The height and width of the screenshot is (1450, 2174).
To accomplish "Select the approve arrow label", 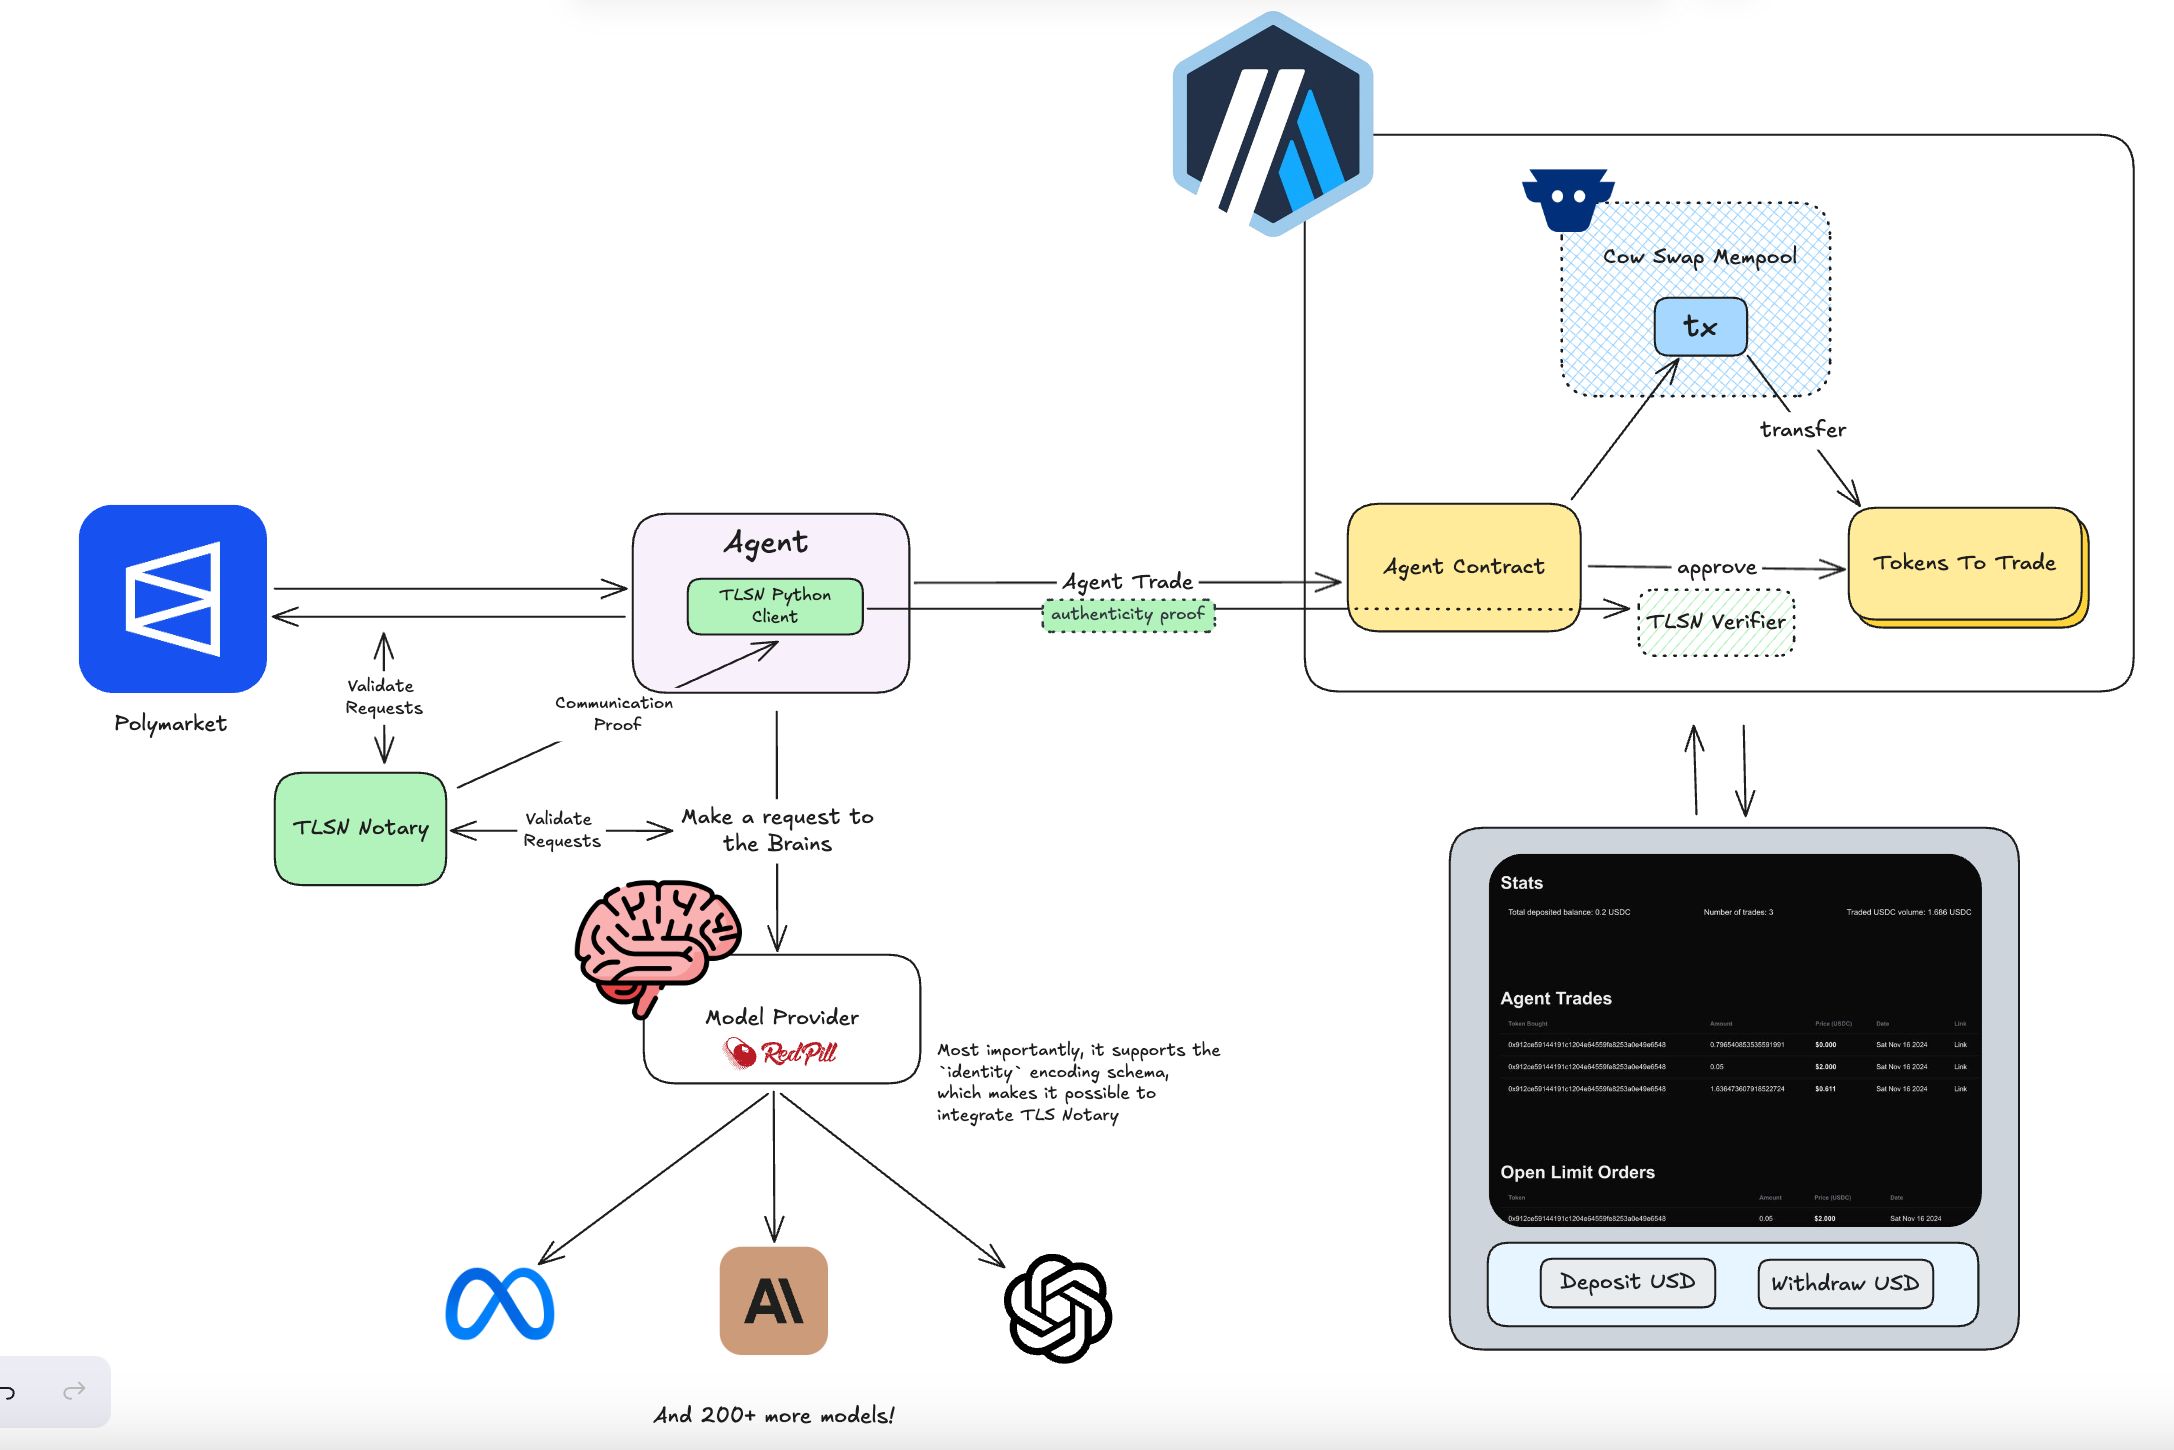I will pos(1716,567).
